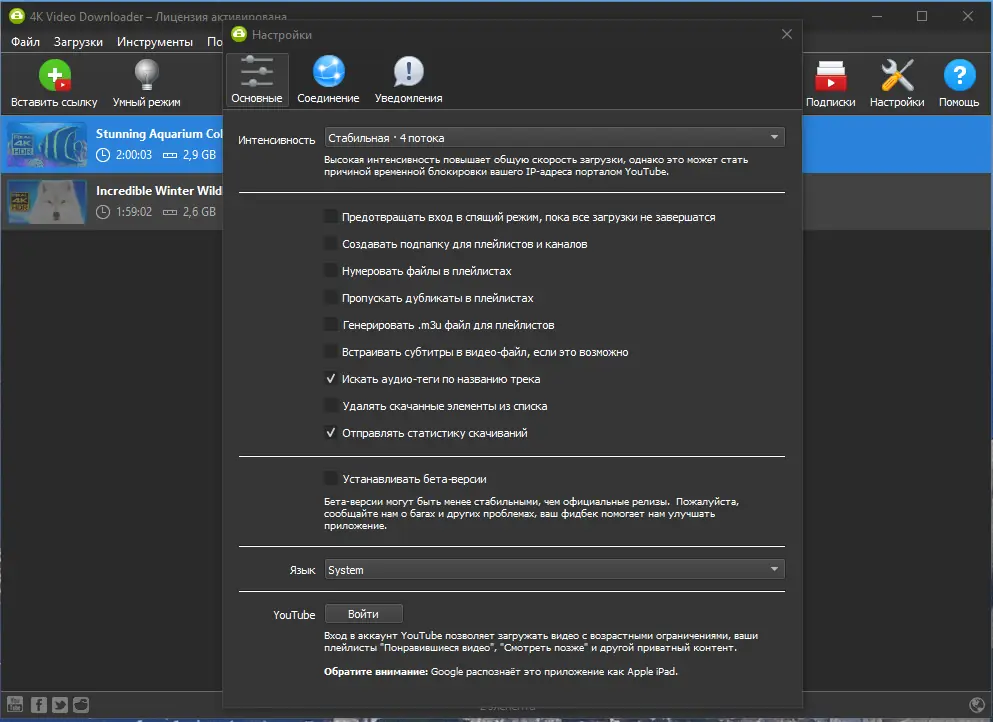Click the YouTube Войти button
The width and height of the screenshot is (993, 722).
(x=364, y=614)
